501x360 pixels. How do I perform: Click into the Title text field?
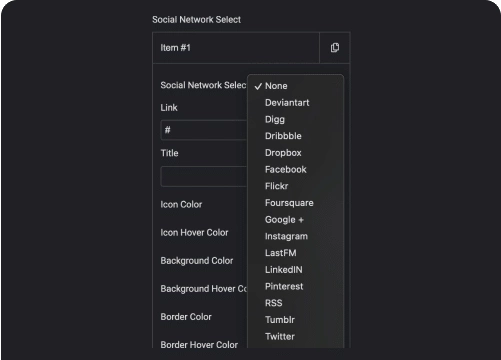(x=204, y=176)
